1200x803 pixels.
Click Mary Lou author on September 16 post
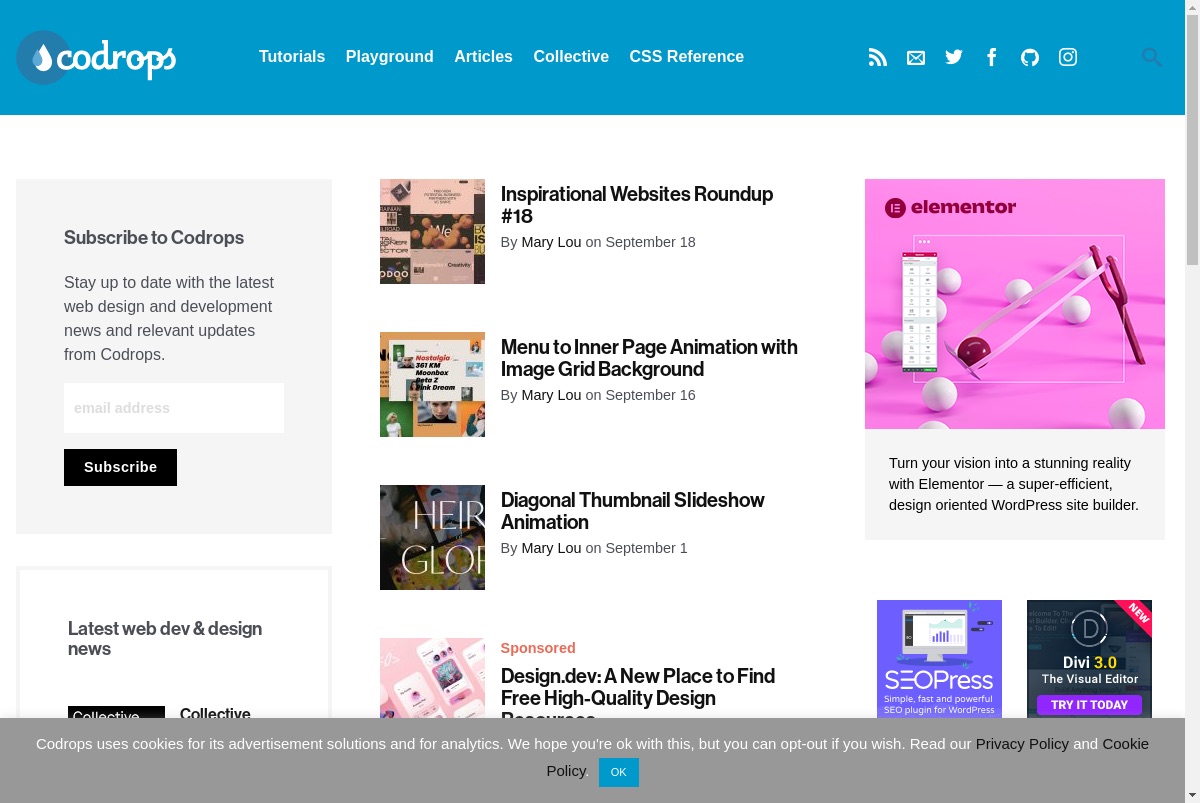(551, 395)
